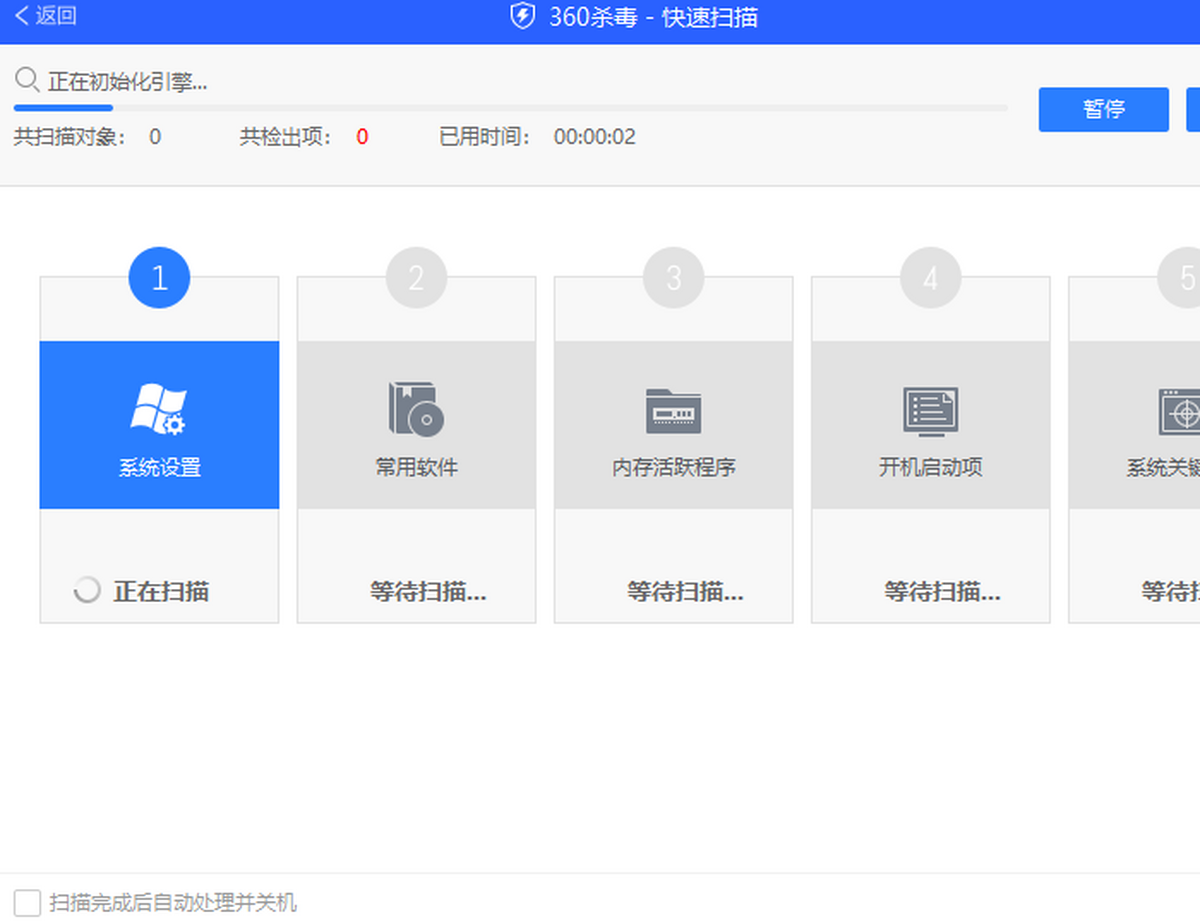The image size is (1200, 922).
Task: Click the common software disc icon
Action: point(416,409)
